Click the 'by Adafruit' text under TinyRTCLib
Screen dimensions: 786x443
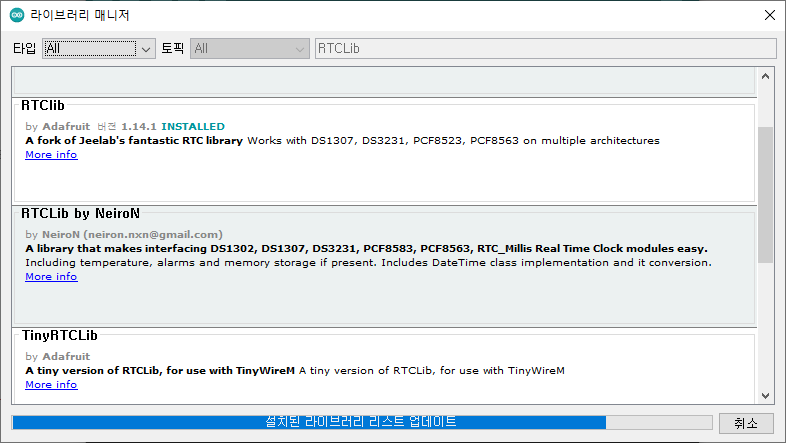point(58,356)
